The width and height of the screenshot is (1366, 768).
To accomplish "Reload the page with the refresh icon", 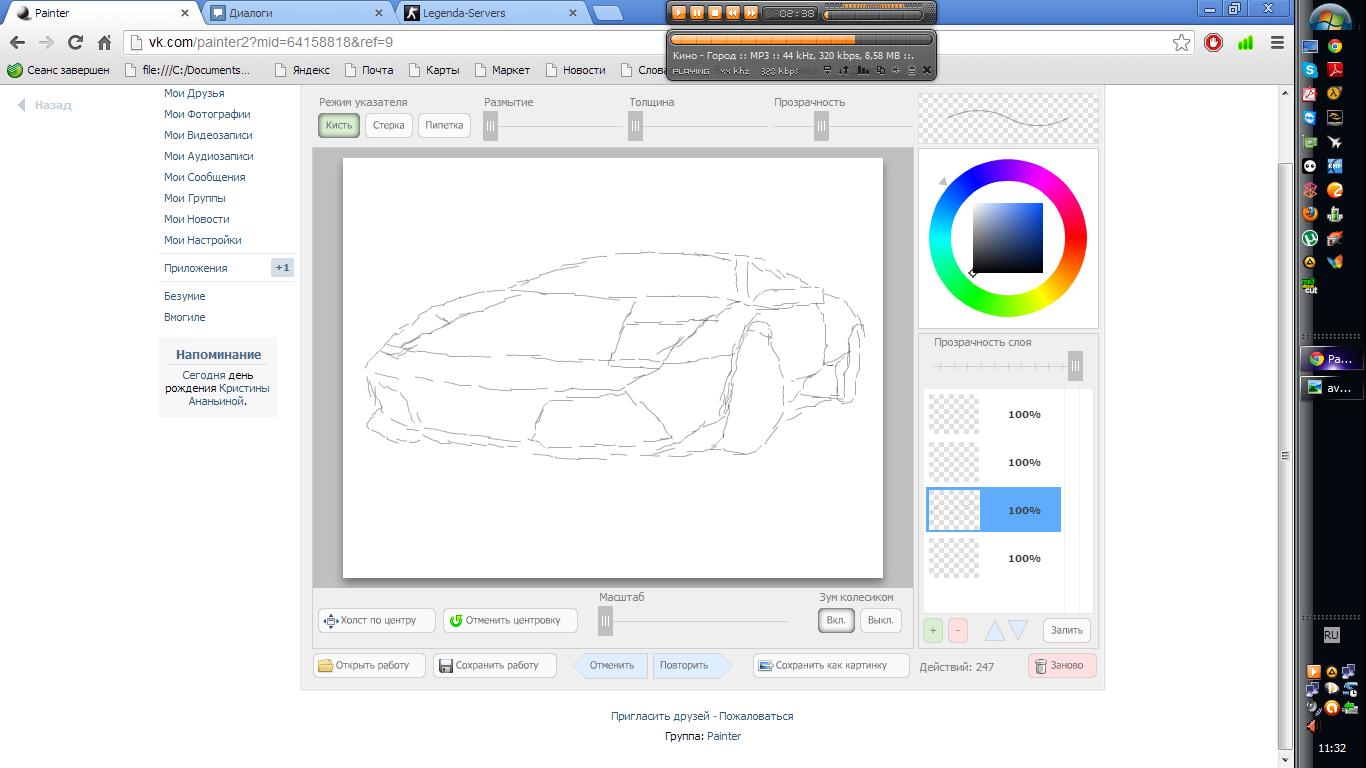I will 75,43.
